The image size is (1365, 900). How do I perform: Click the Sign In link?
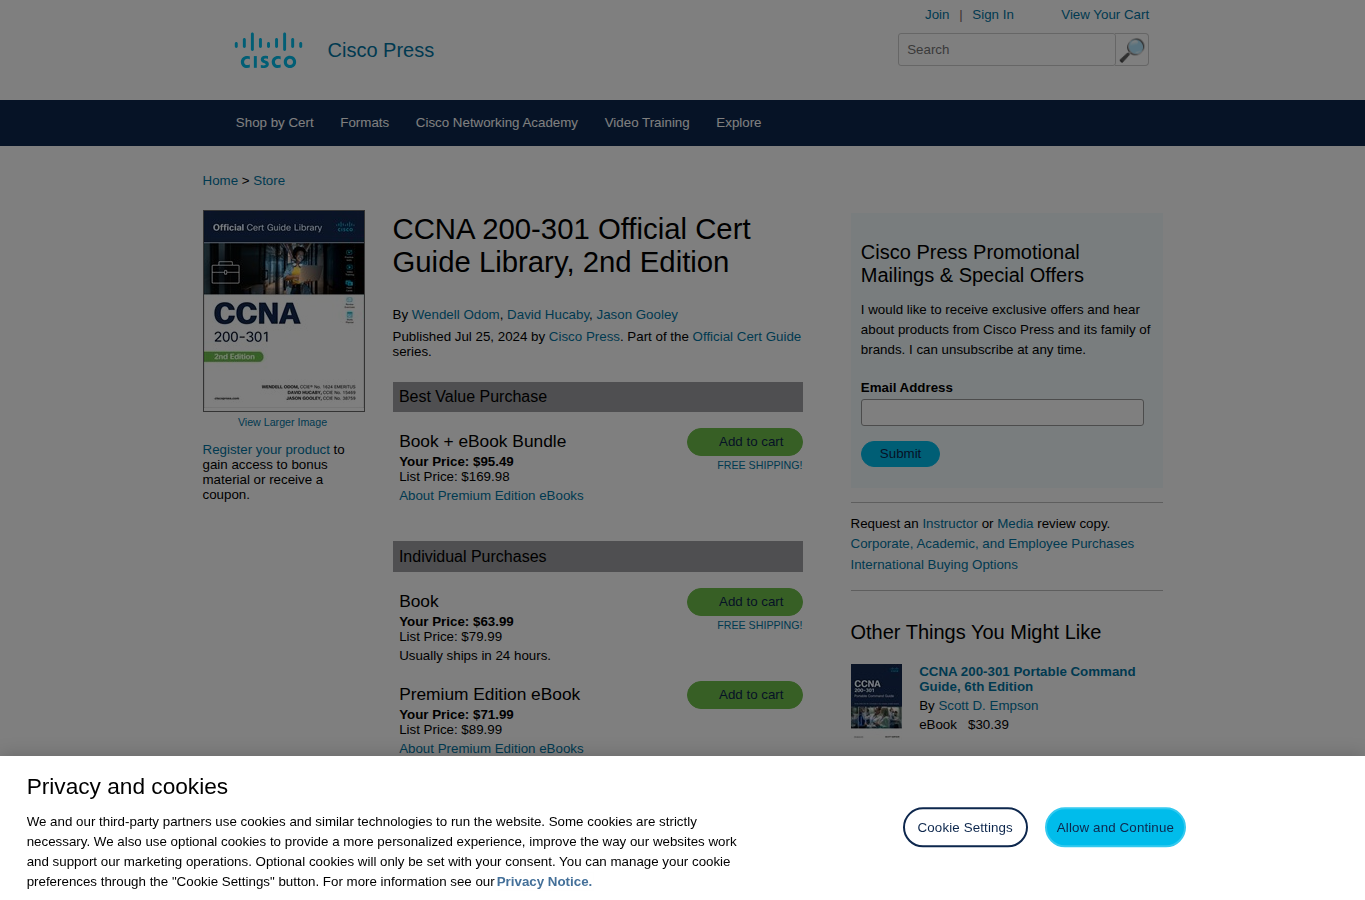[993, 15]
